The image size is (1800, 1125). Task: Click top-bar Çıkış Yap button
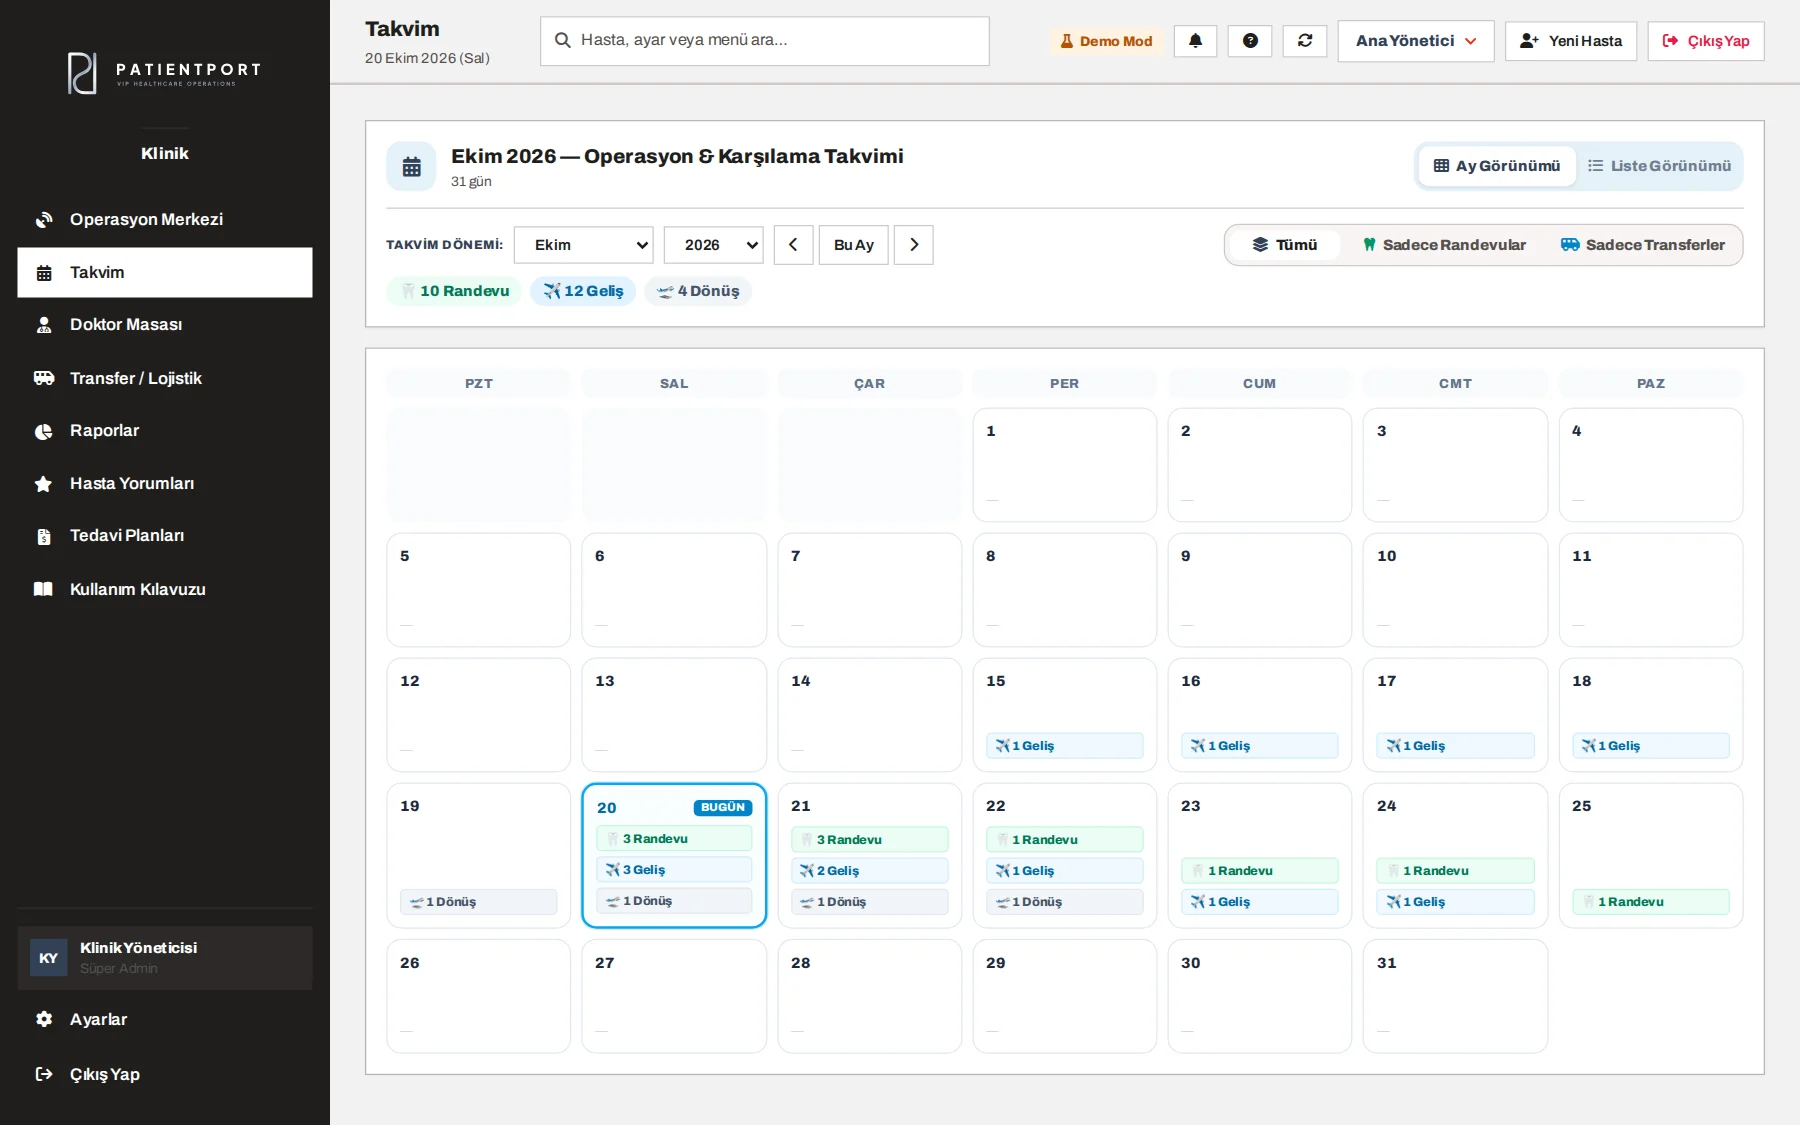point(1706,41)
